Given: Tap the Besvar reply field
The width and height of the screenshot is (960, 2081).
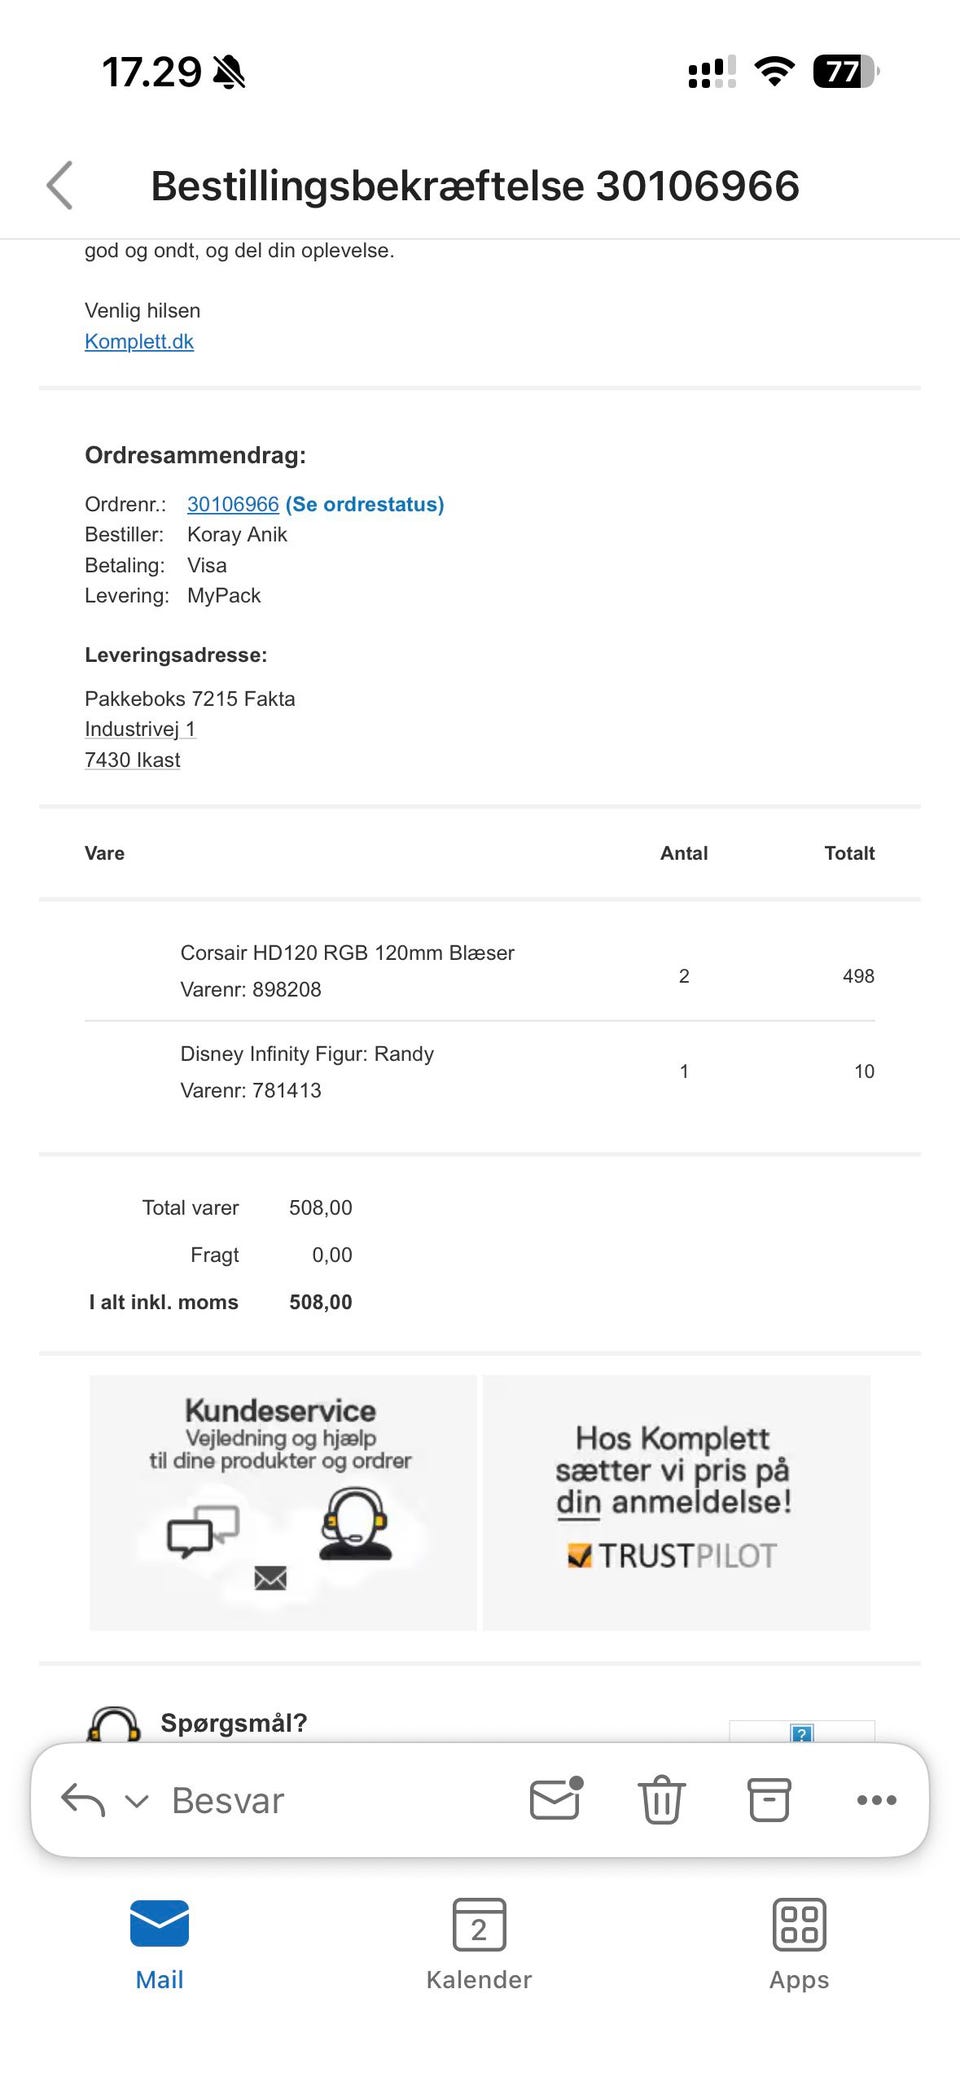Looking at the screenshot, I should 228,1801.
